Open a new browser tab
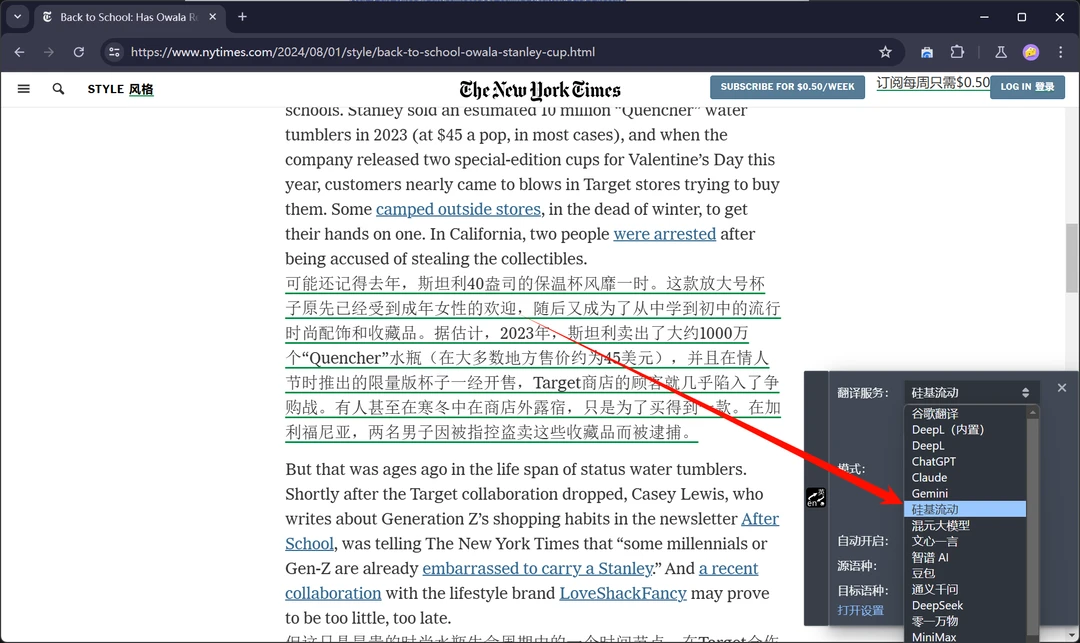1080x643 pixels. tap(242, 17)
